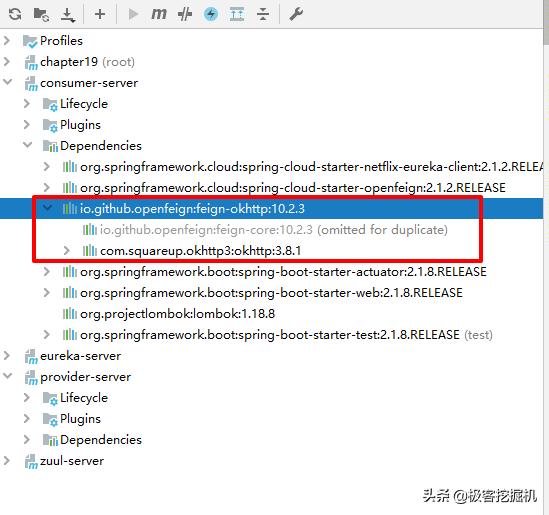Expand spring-boot-starter-web dependency
Screen dimensions: 549x515
(x=47, y=293)
